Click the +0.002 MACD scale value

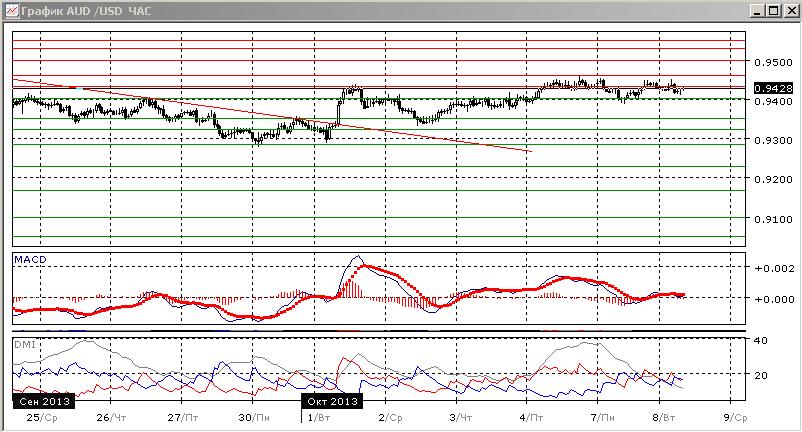[x=774, y=268]
